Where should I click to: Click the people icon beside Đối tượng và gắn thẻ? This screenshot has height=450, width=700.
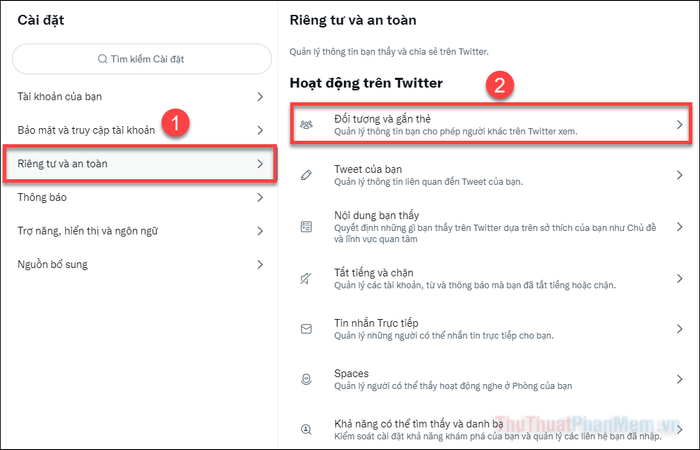(306, 125)
